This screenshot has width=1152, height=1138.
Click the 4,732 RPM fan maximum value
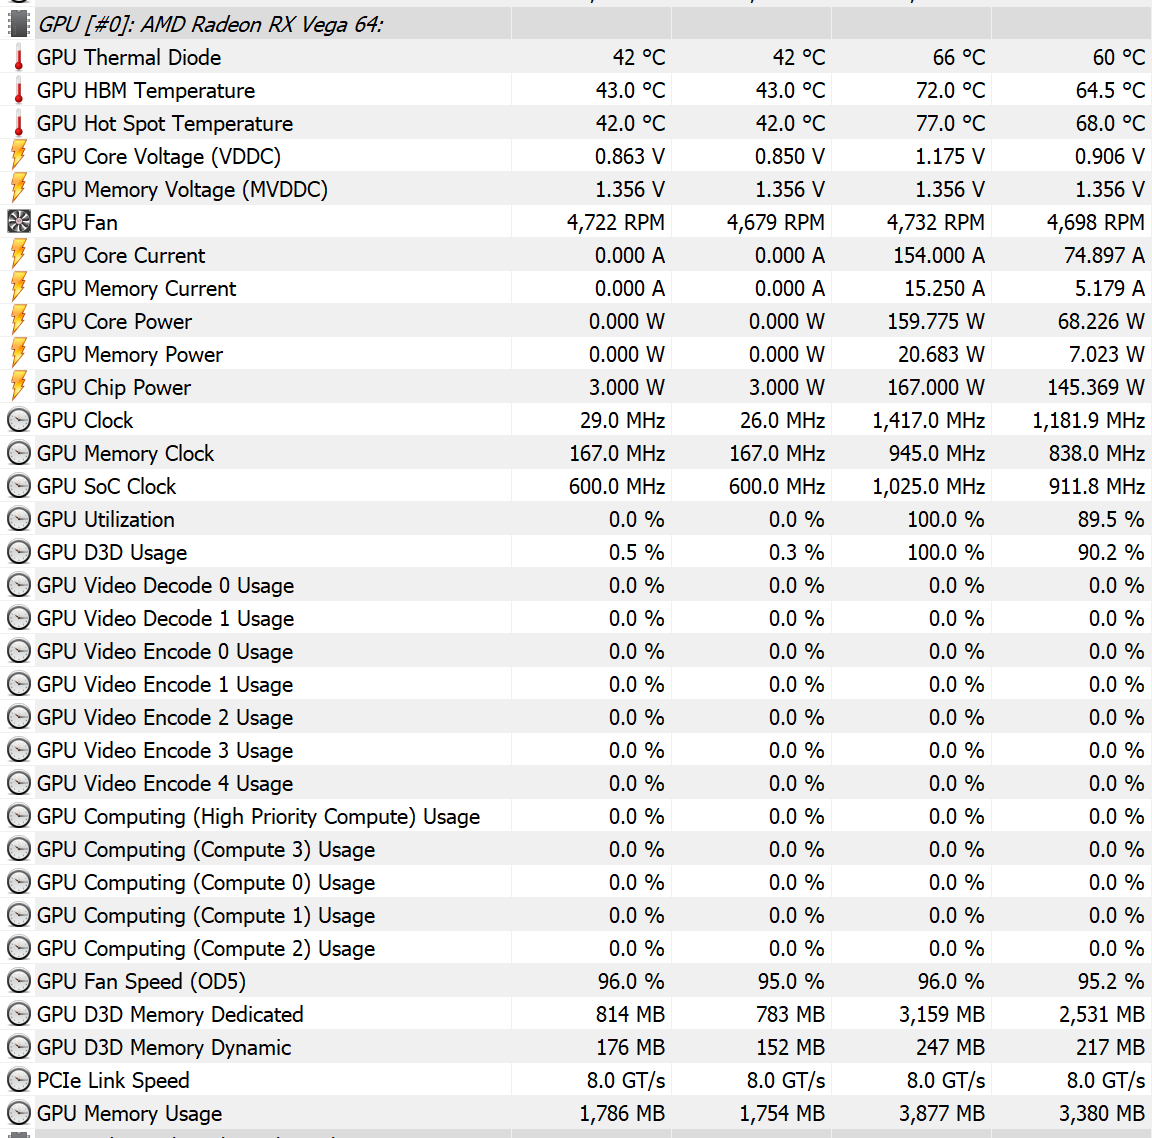pos(936,223)
